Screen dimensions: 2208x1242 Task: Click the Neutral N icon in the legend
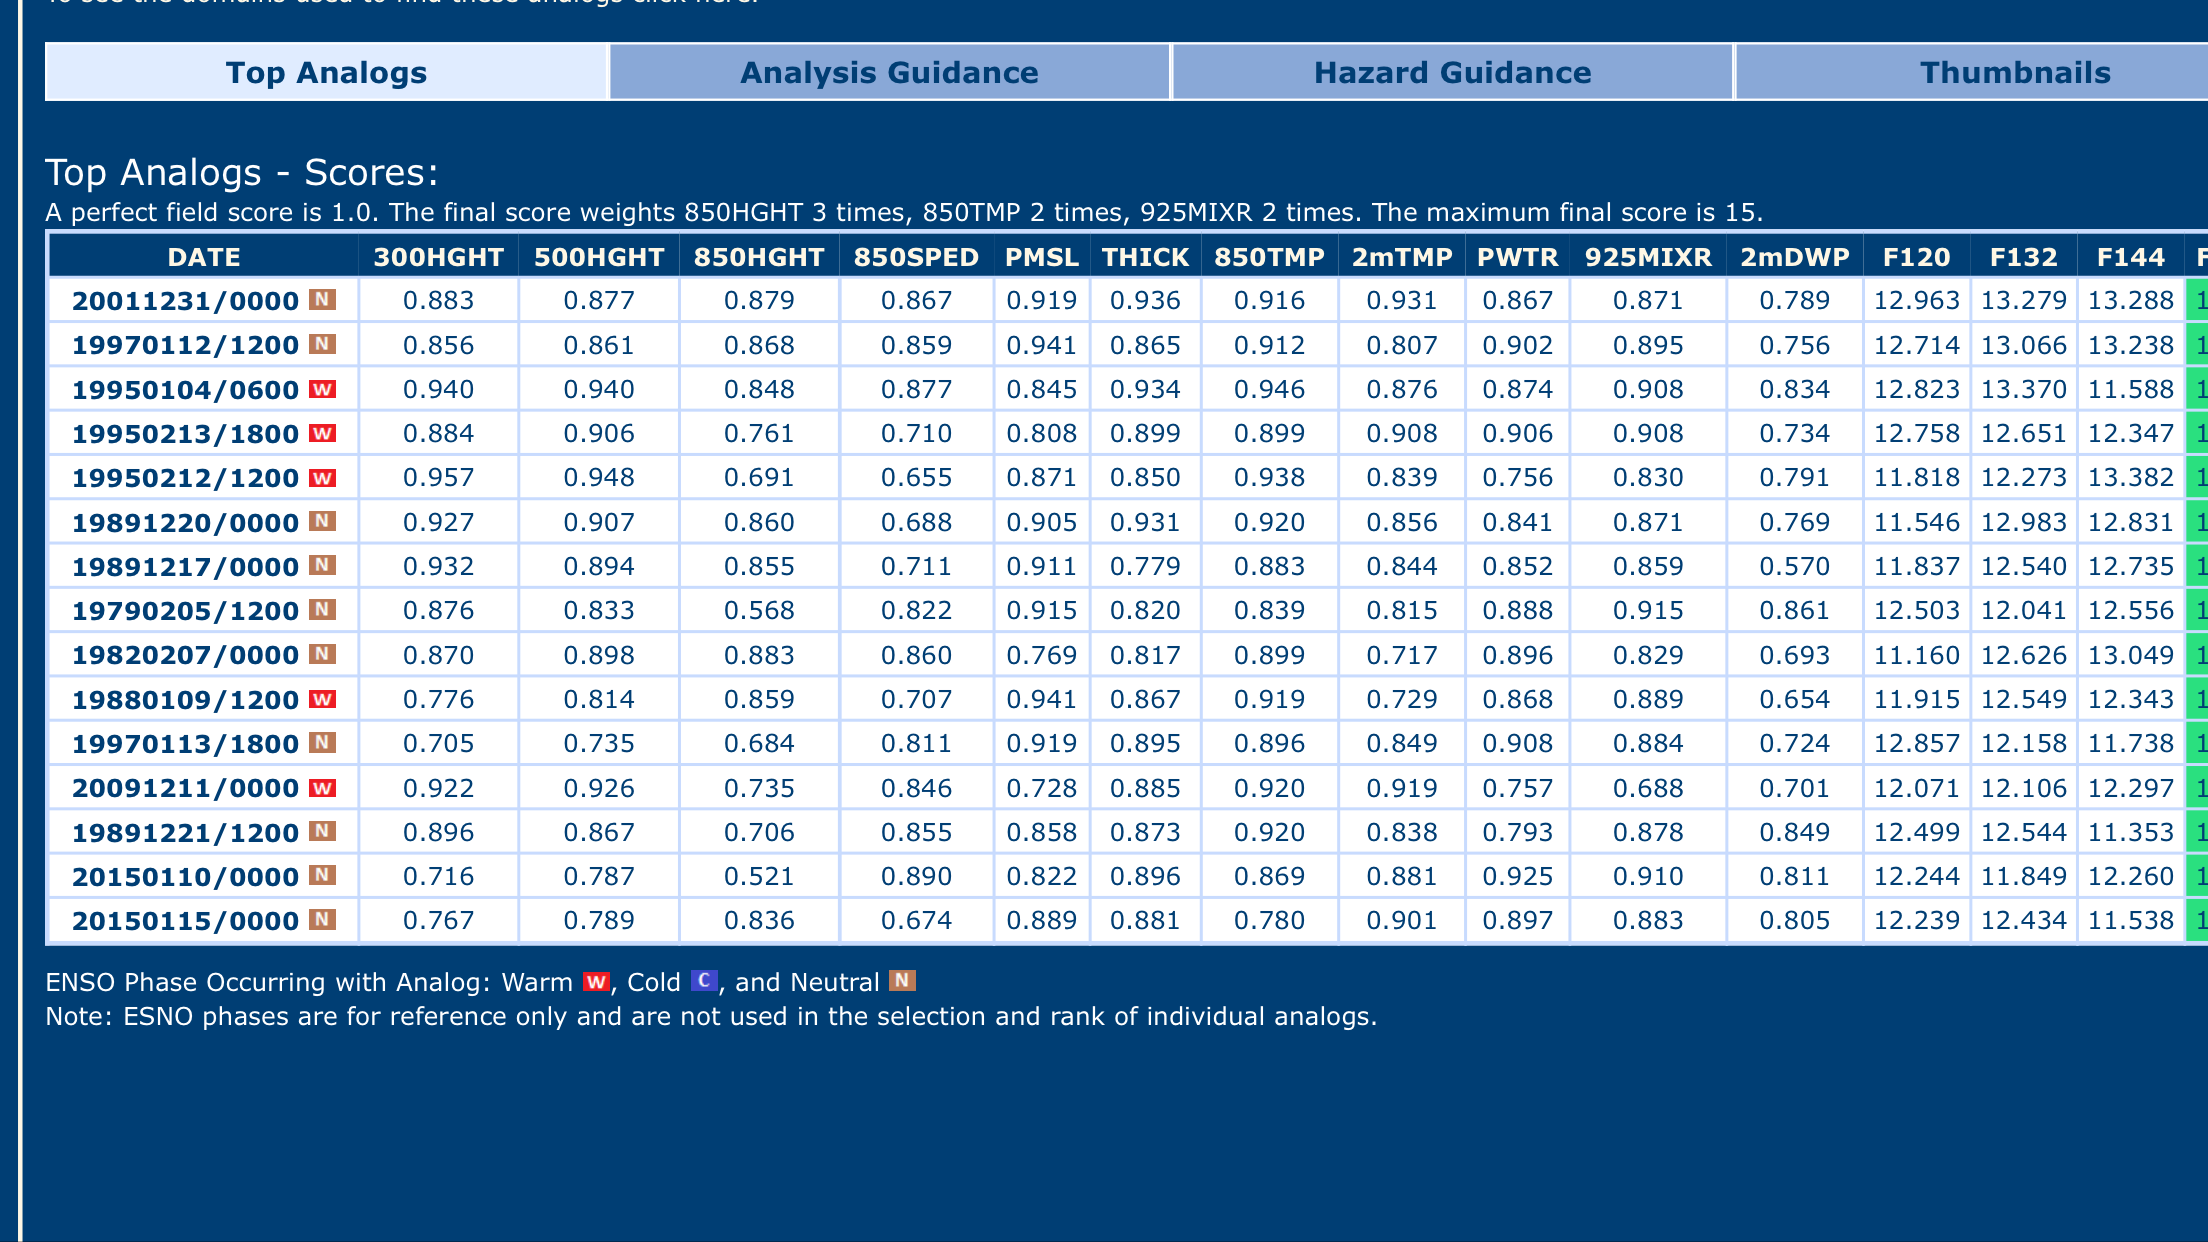902,981
